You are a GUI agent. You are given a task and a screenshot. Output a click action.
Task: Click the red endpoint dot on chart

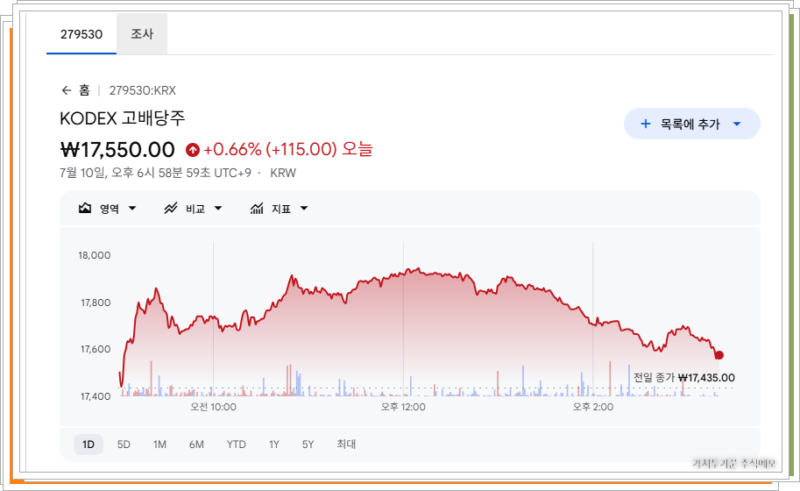719,355
